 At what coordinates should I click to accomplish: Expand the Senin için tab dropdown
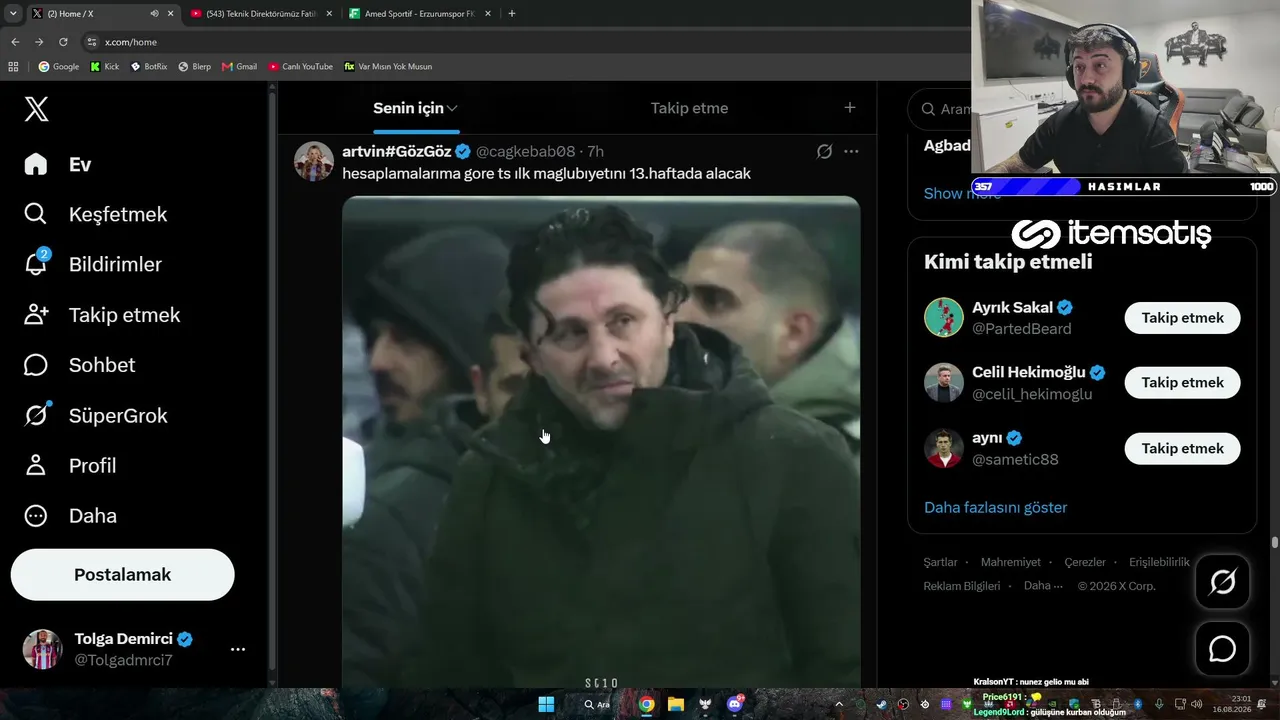click(x=452, y=108)
